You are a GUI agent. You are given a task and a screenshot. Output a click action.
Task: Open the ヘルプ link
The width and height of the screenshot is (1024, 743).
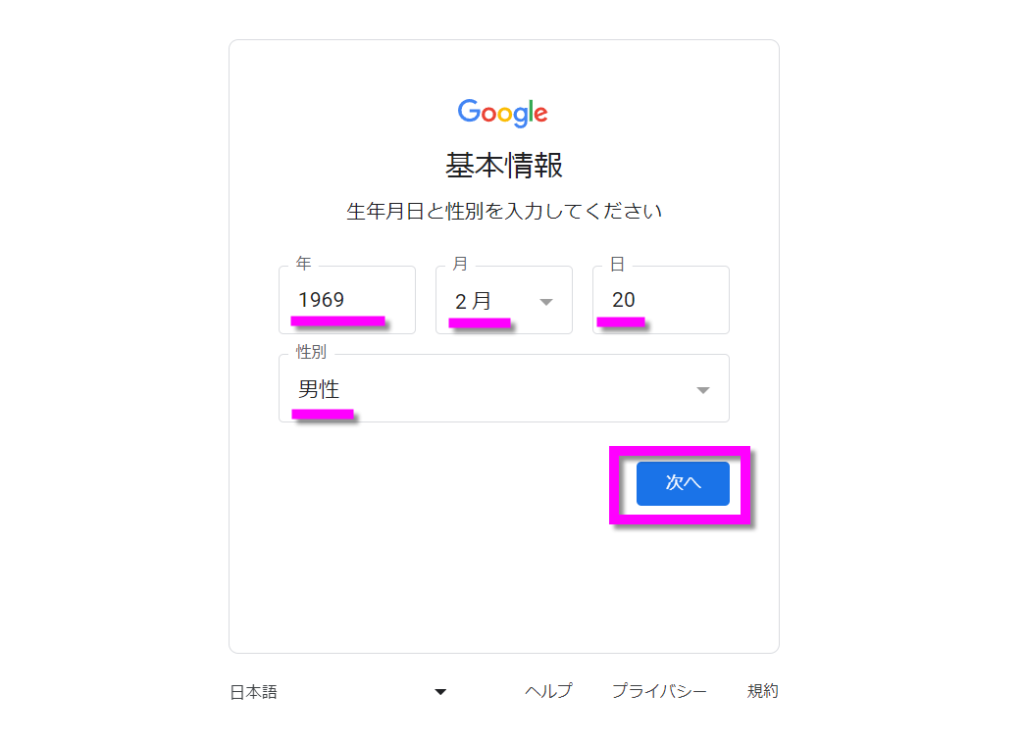coord(549,691)
